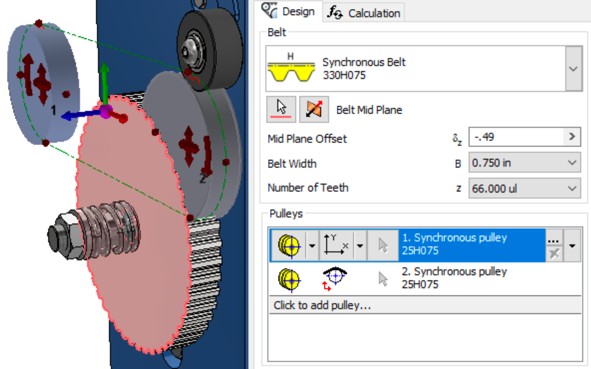Click pulley 1 yellow component type icon
Viewport: 591px width, 369px height.
(289, 245)
